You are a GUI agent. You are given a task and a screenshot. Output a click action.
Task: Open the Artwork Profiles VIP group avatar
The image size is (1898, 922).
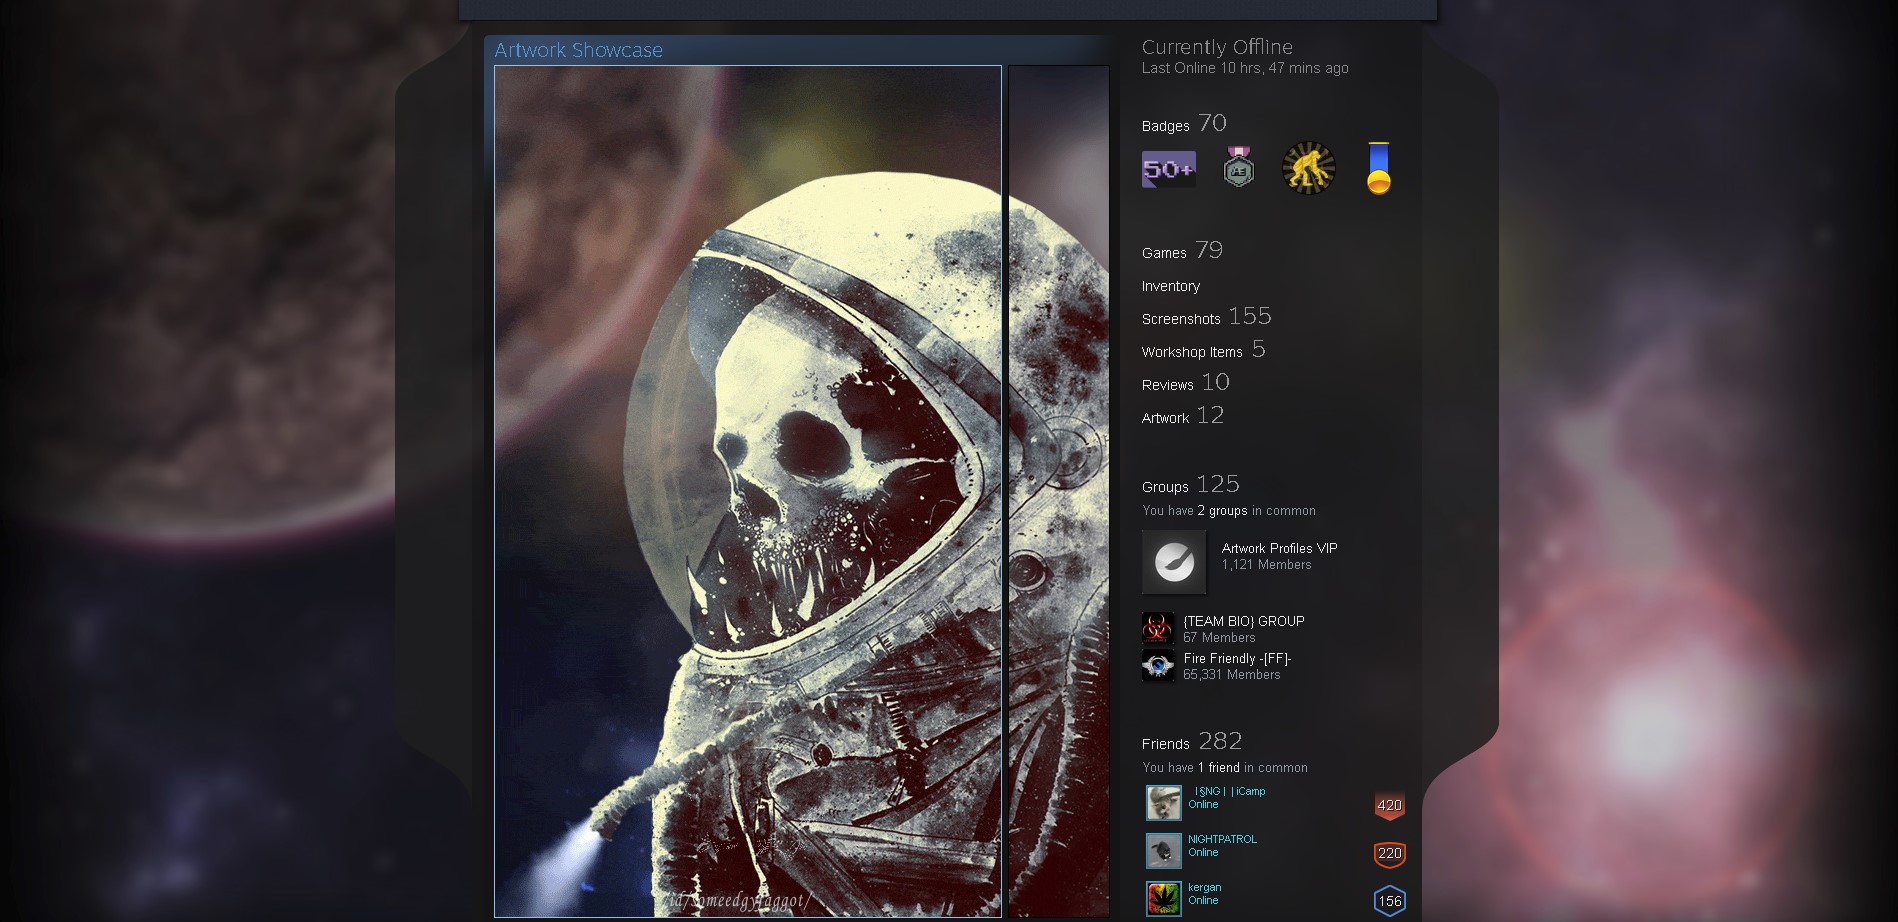click(1174, 562)
